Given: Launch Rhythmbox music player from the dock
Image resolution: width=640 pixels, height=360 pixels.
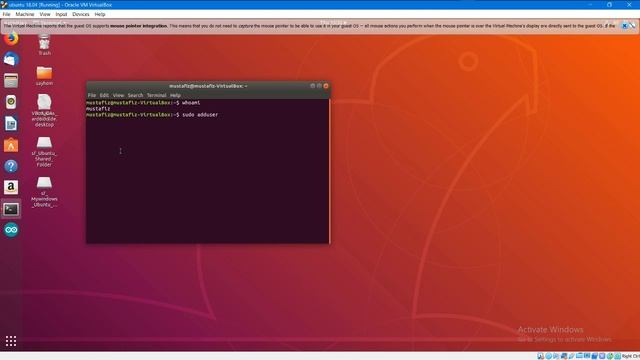Looking at the screenshot, I should pos(11,102).
